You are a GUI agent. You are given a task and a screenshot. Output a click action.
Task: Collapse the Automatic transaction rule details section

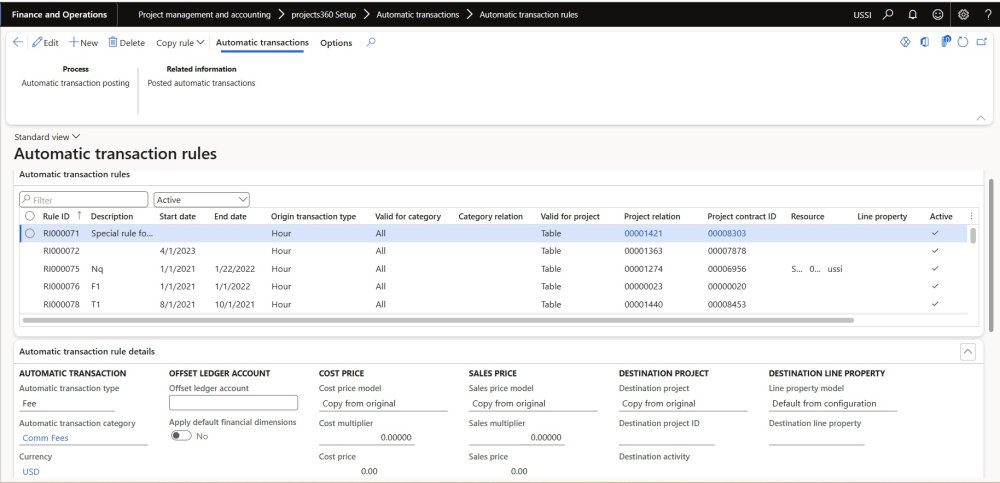tap(967, 351)
